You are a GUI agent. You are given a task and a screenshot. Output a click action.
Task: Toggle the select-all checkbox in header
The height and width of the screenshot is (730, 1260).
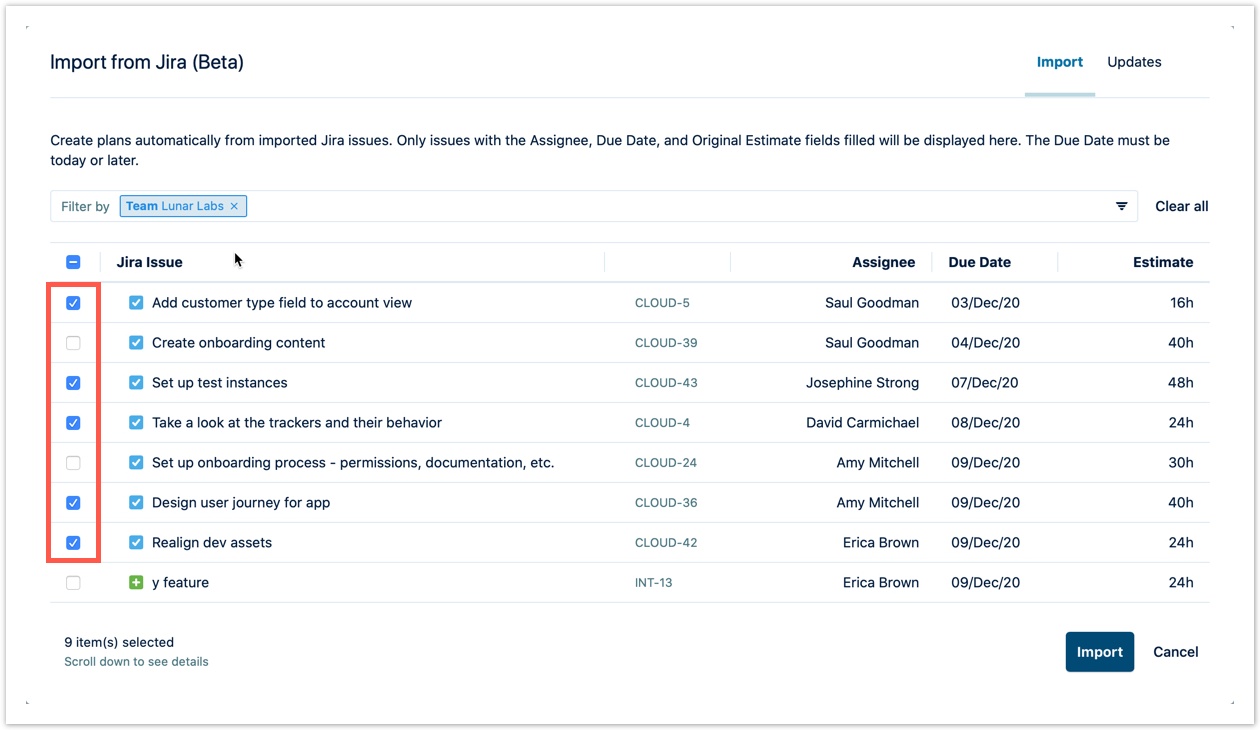(x=73, y=262)
